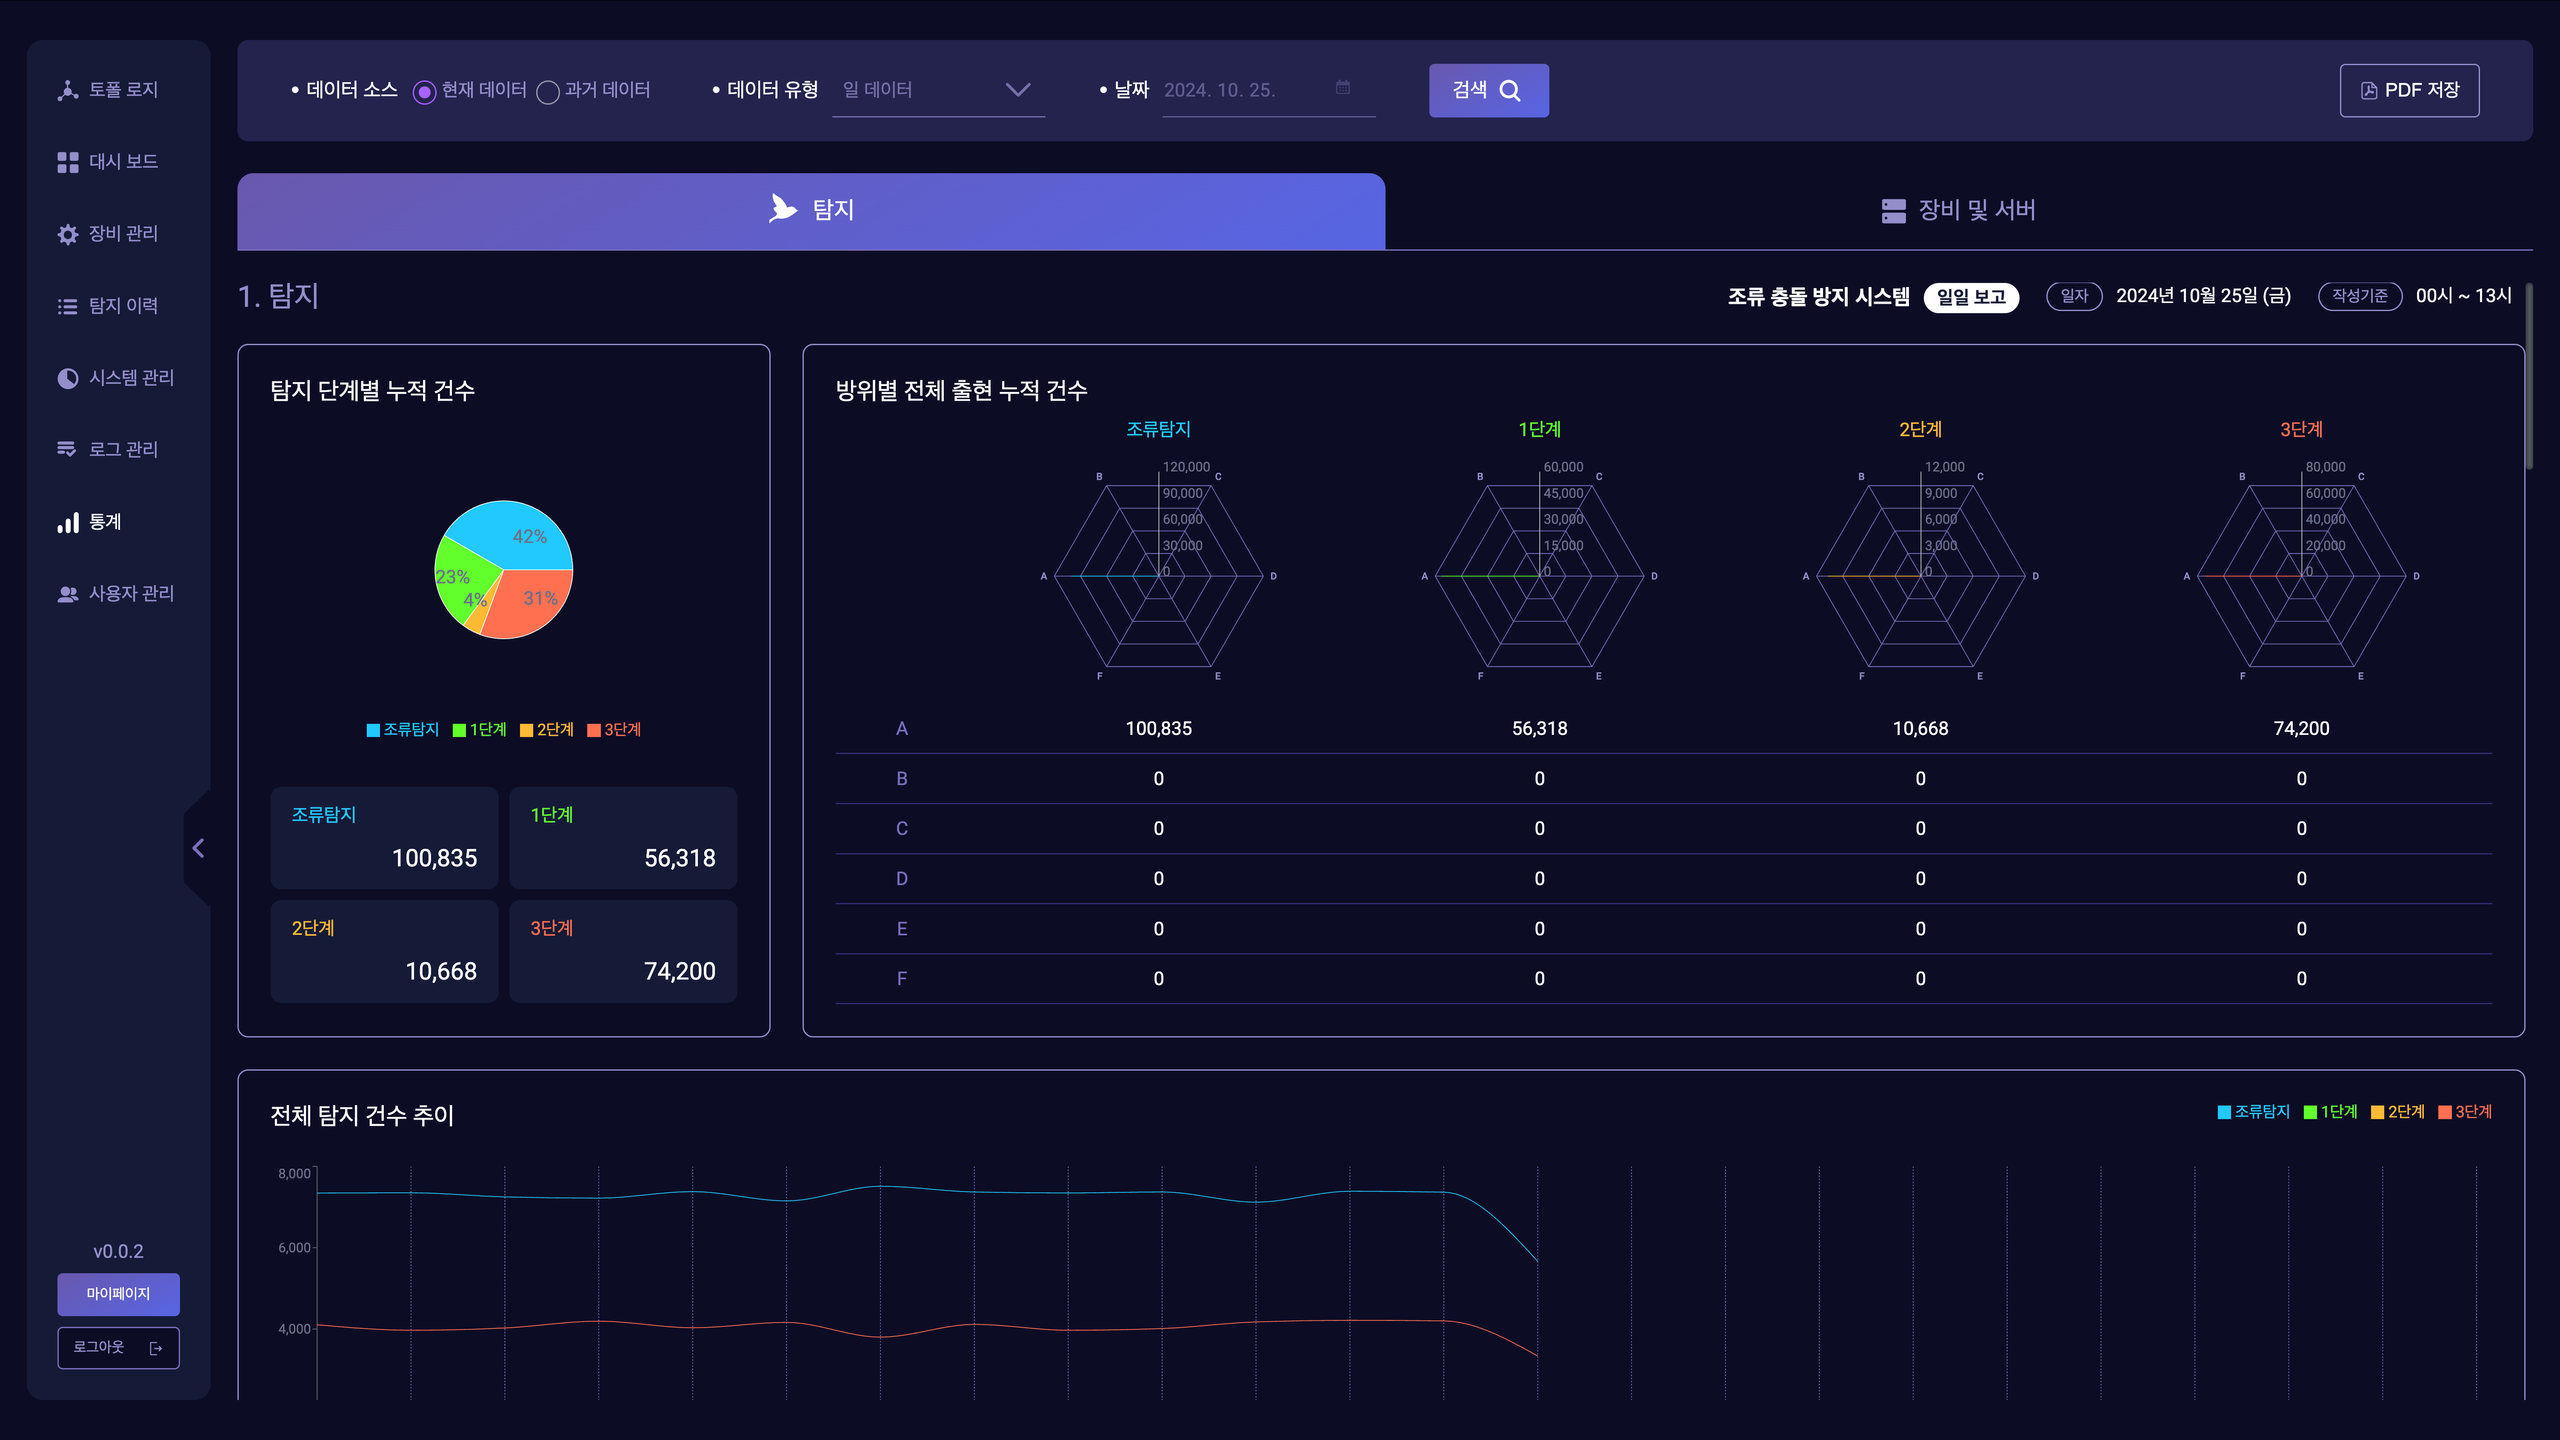
Task: Select the past data (과거 데이터) radio button
Action: tap(548, 92)
